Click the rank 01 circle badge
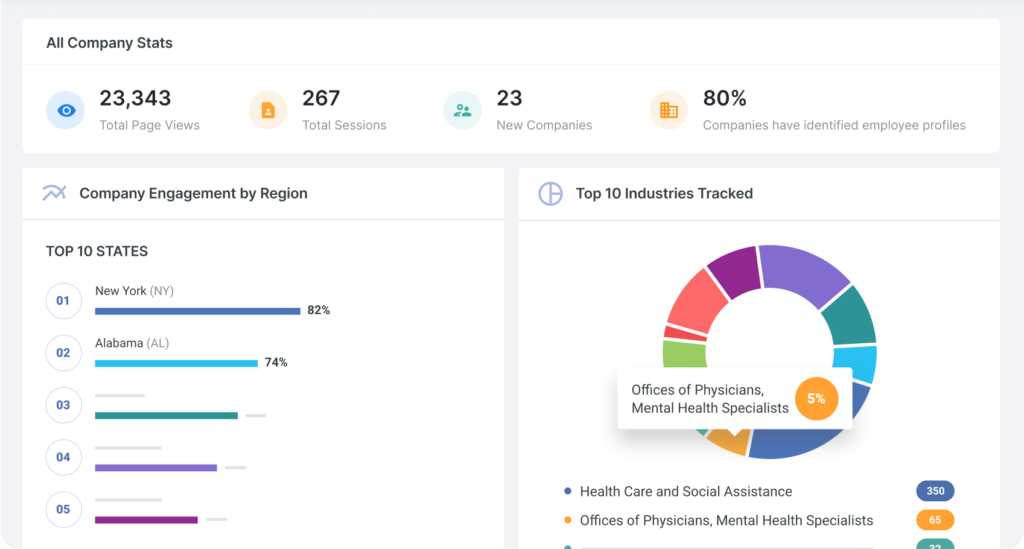 [x=63, y=301]
